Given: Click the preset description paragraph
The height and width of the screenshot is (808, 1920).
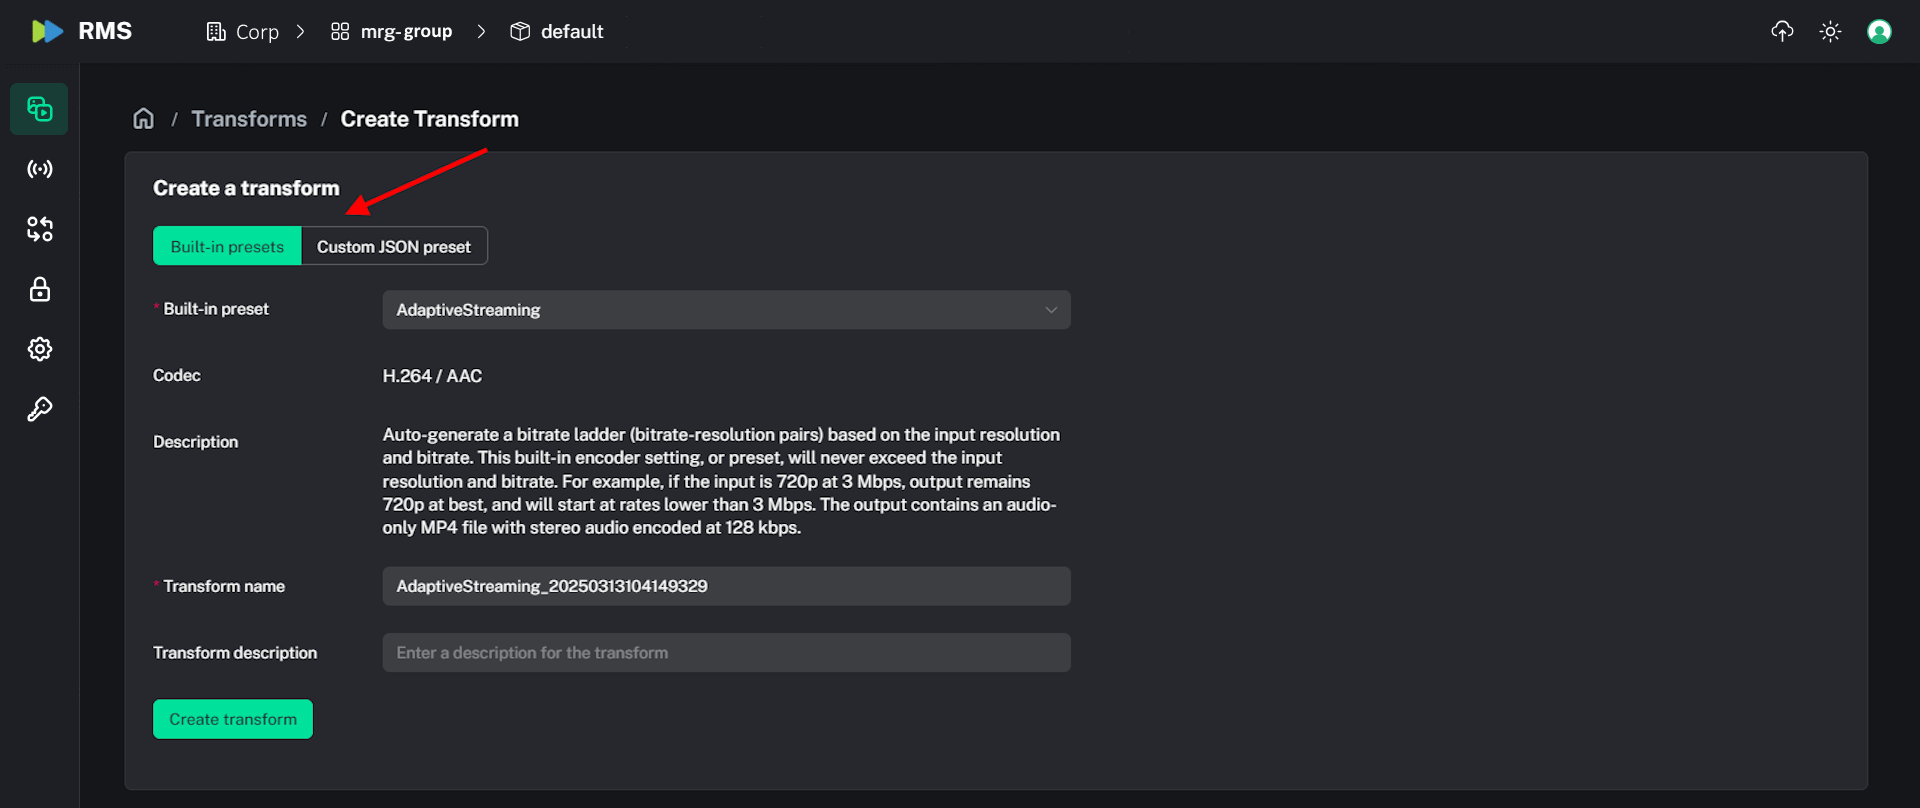Looking at the screenshot, I should pyautogui.click(x=721, y=481).
